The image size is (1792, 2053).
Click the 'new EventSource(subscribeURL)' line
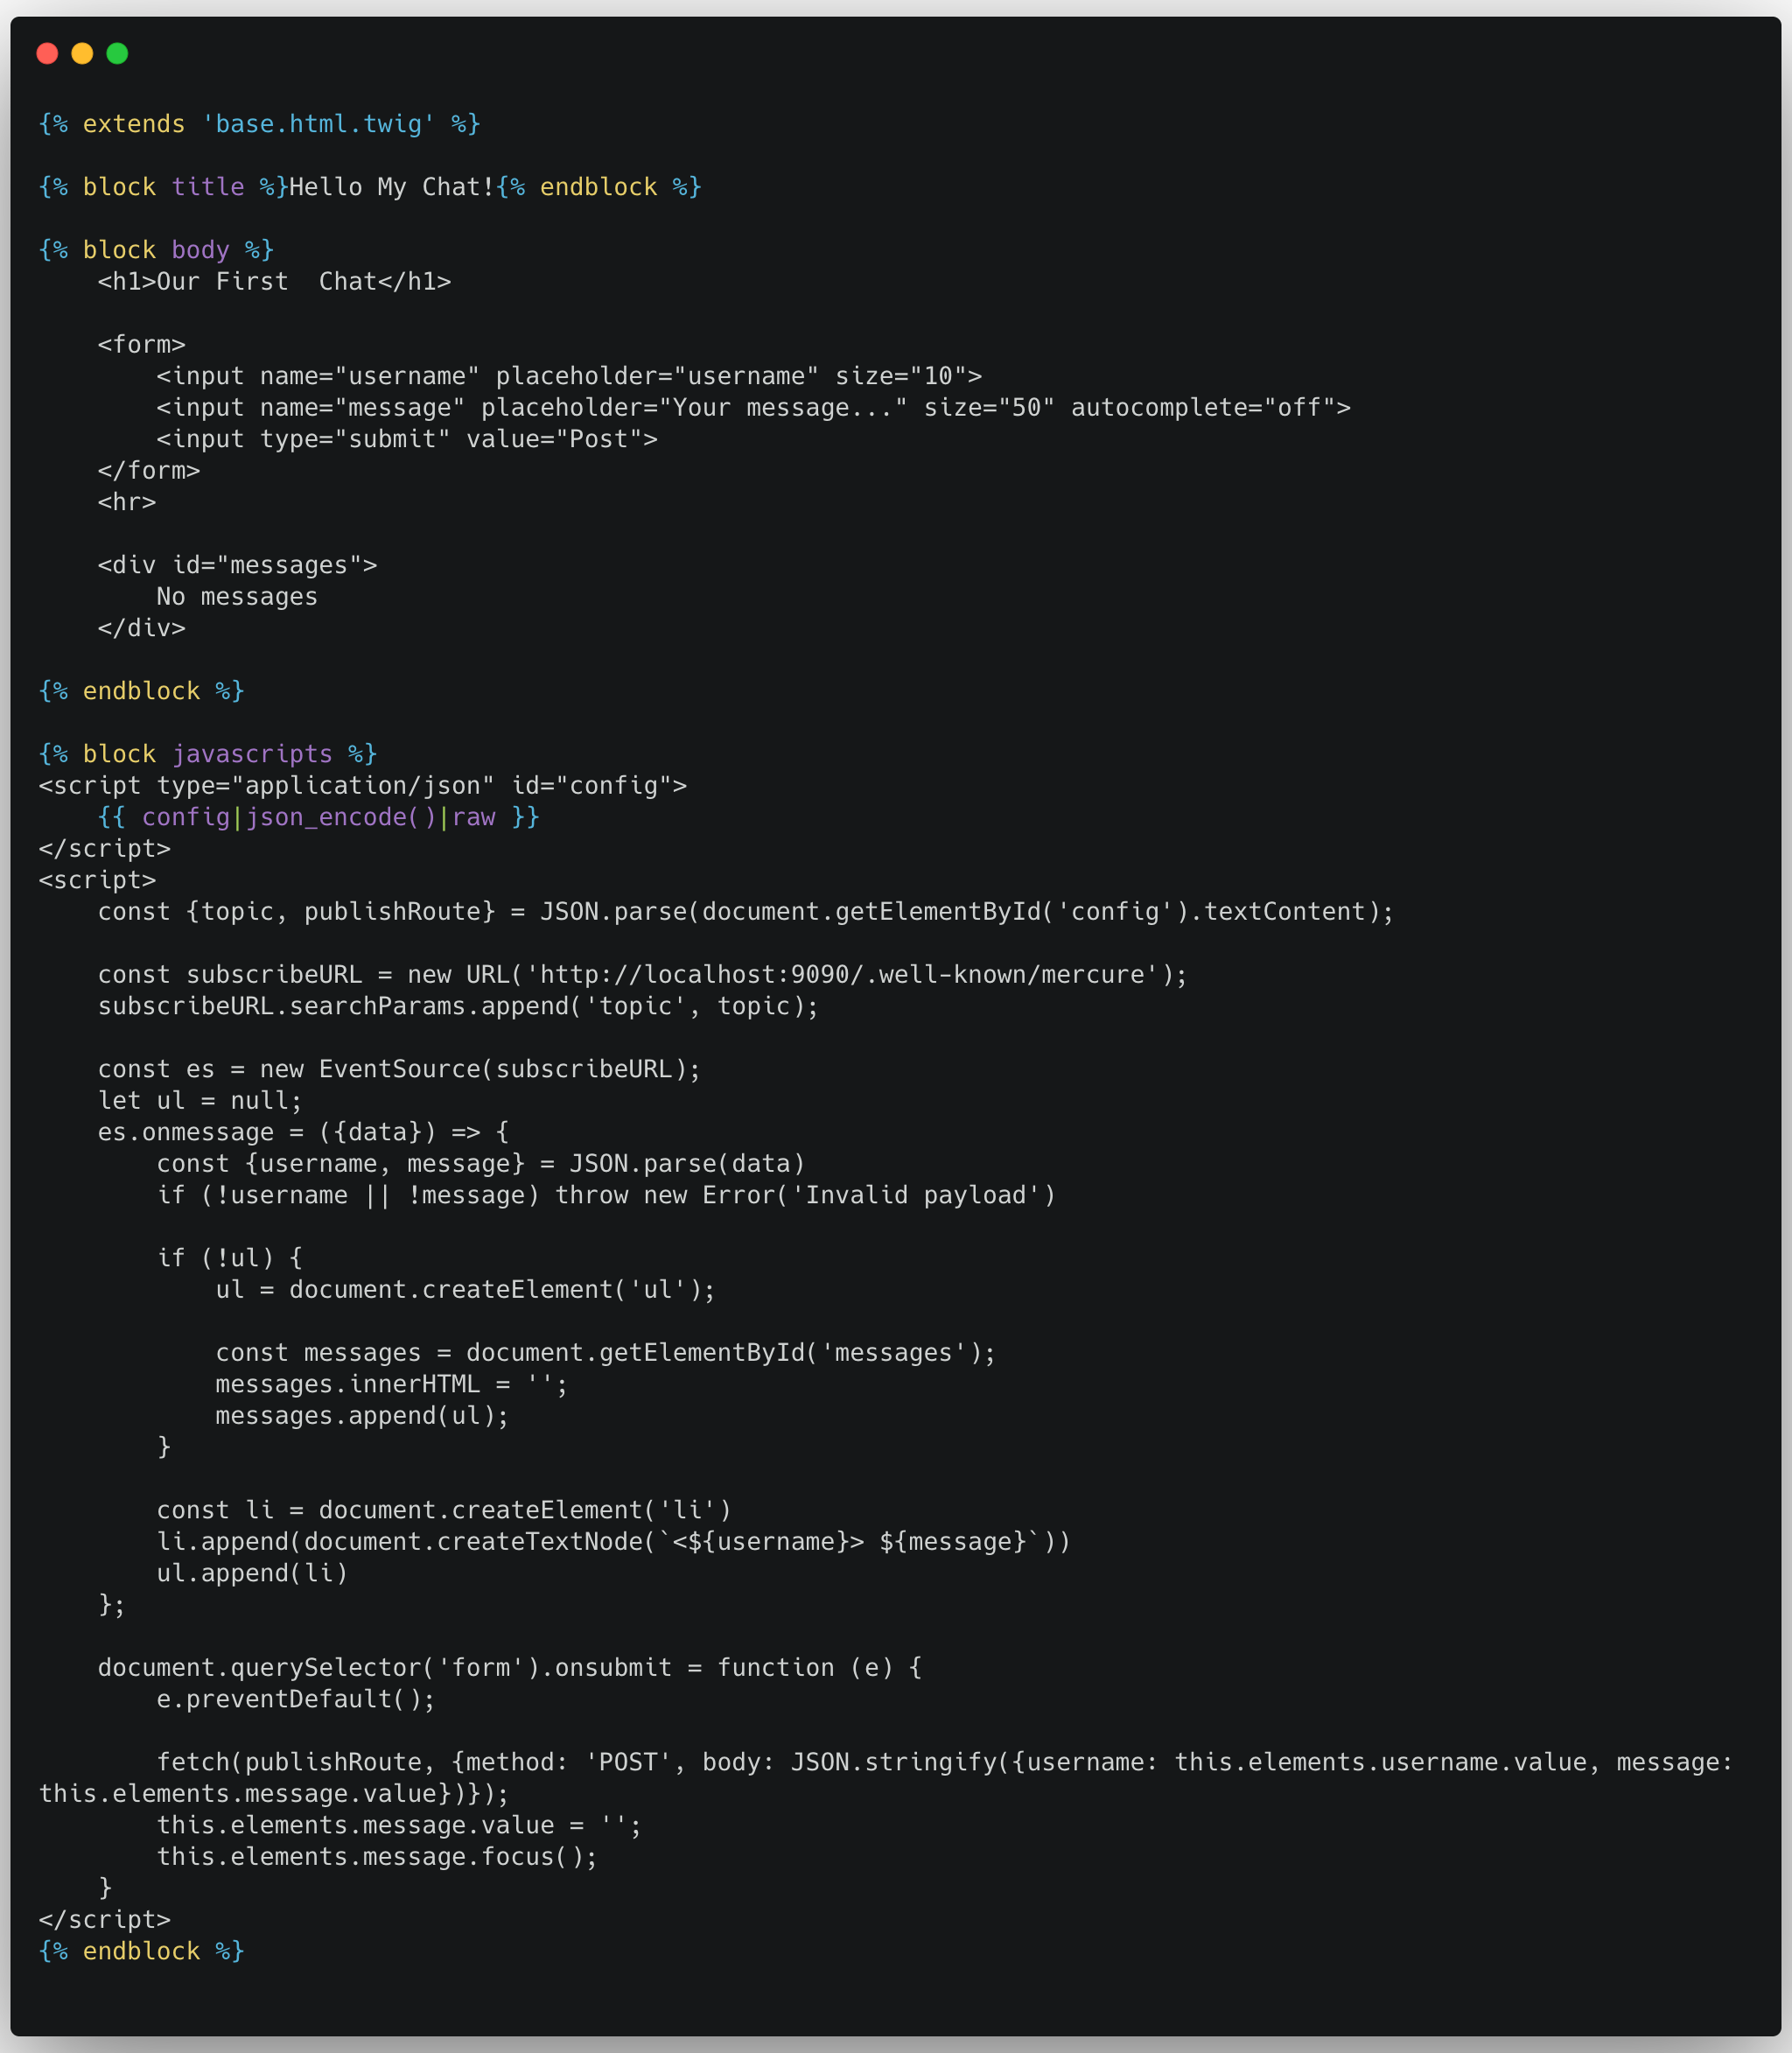point(399,1069)
